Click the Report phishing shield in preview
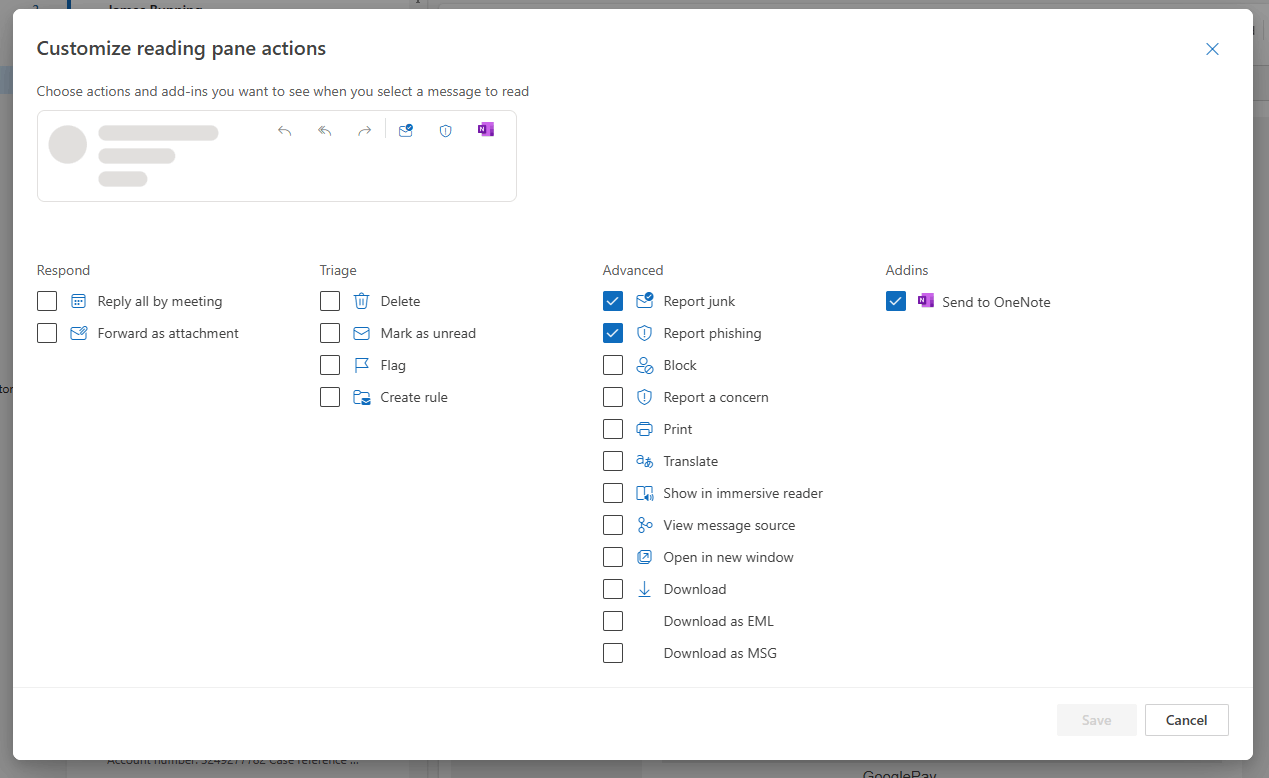Image resolution: width=1269 pixels, height=778 pixels. [x=446, y=130]
